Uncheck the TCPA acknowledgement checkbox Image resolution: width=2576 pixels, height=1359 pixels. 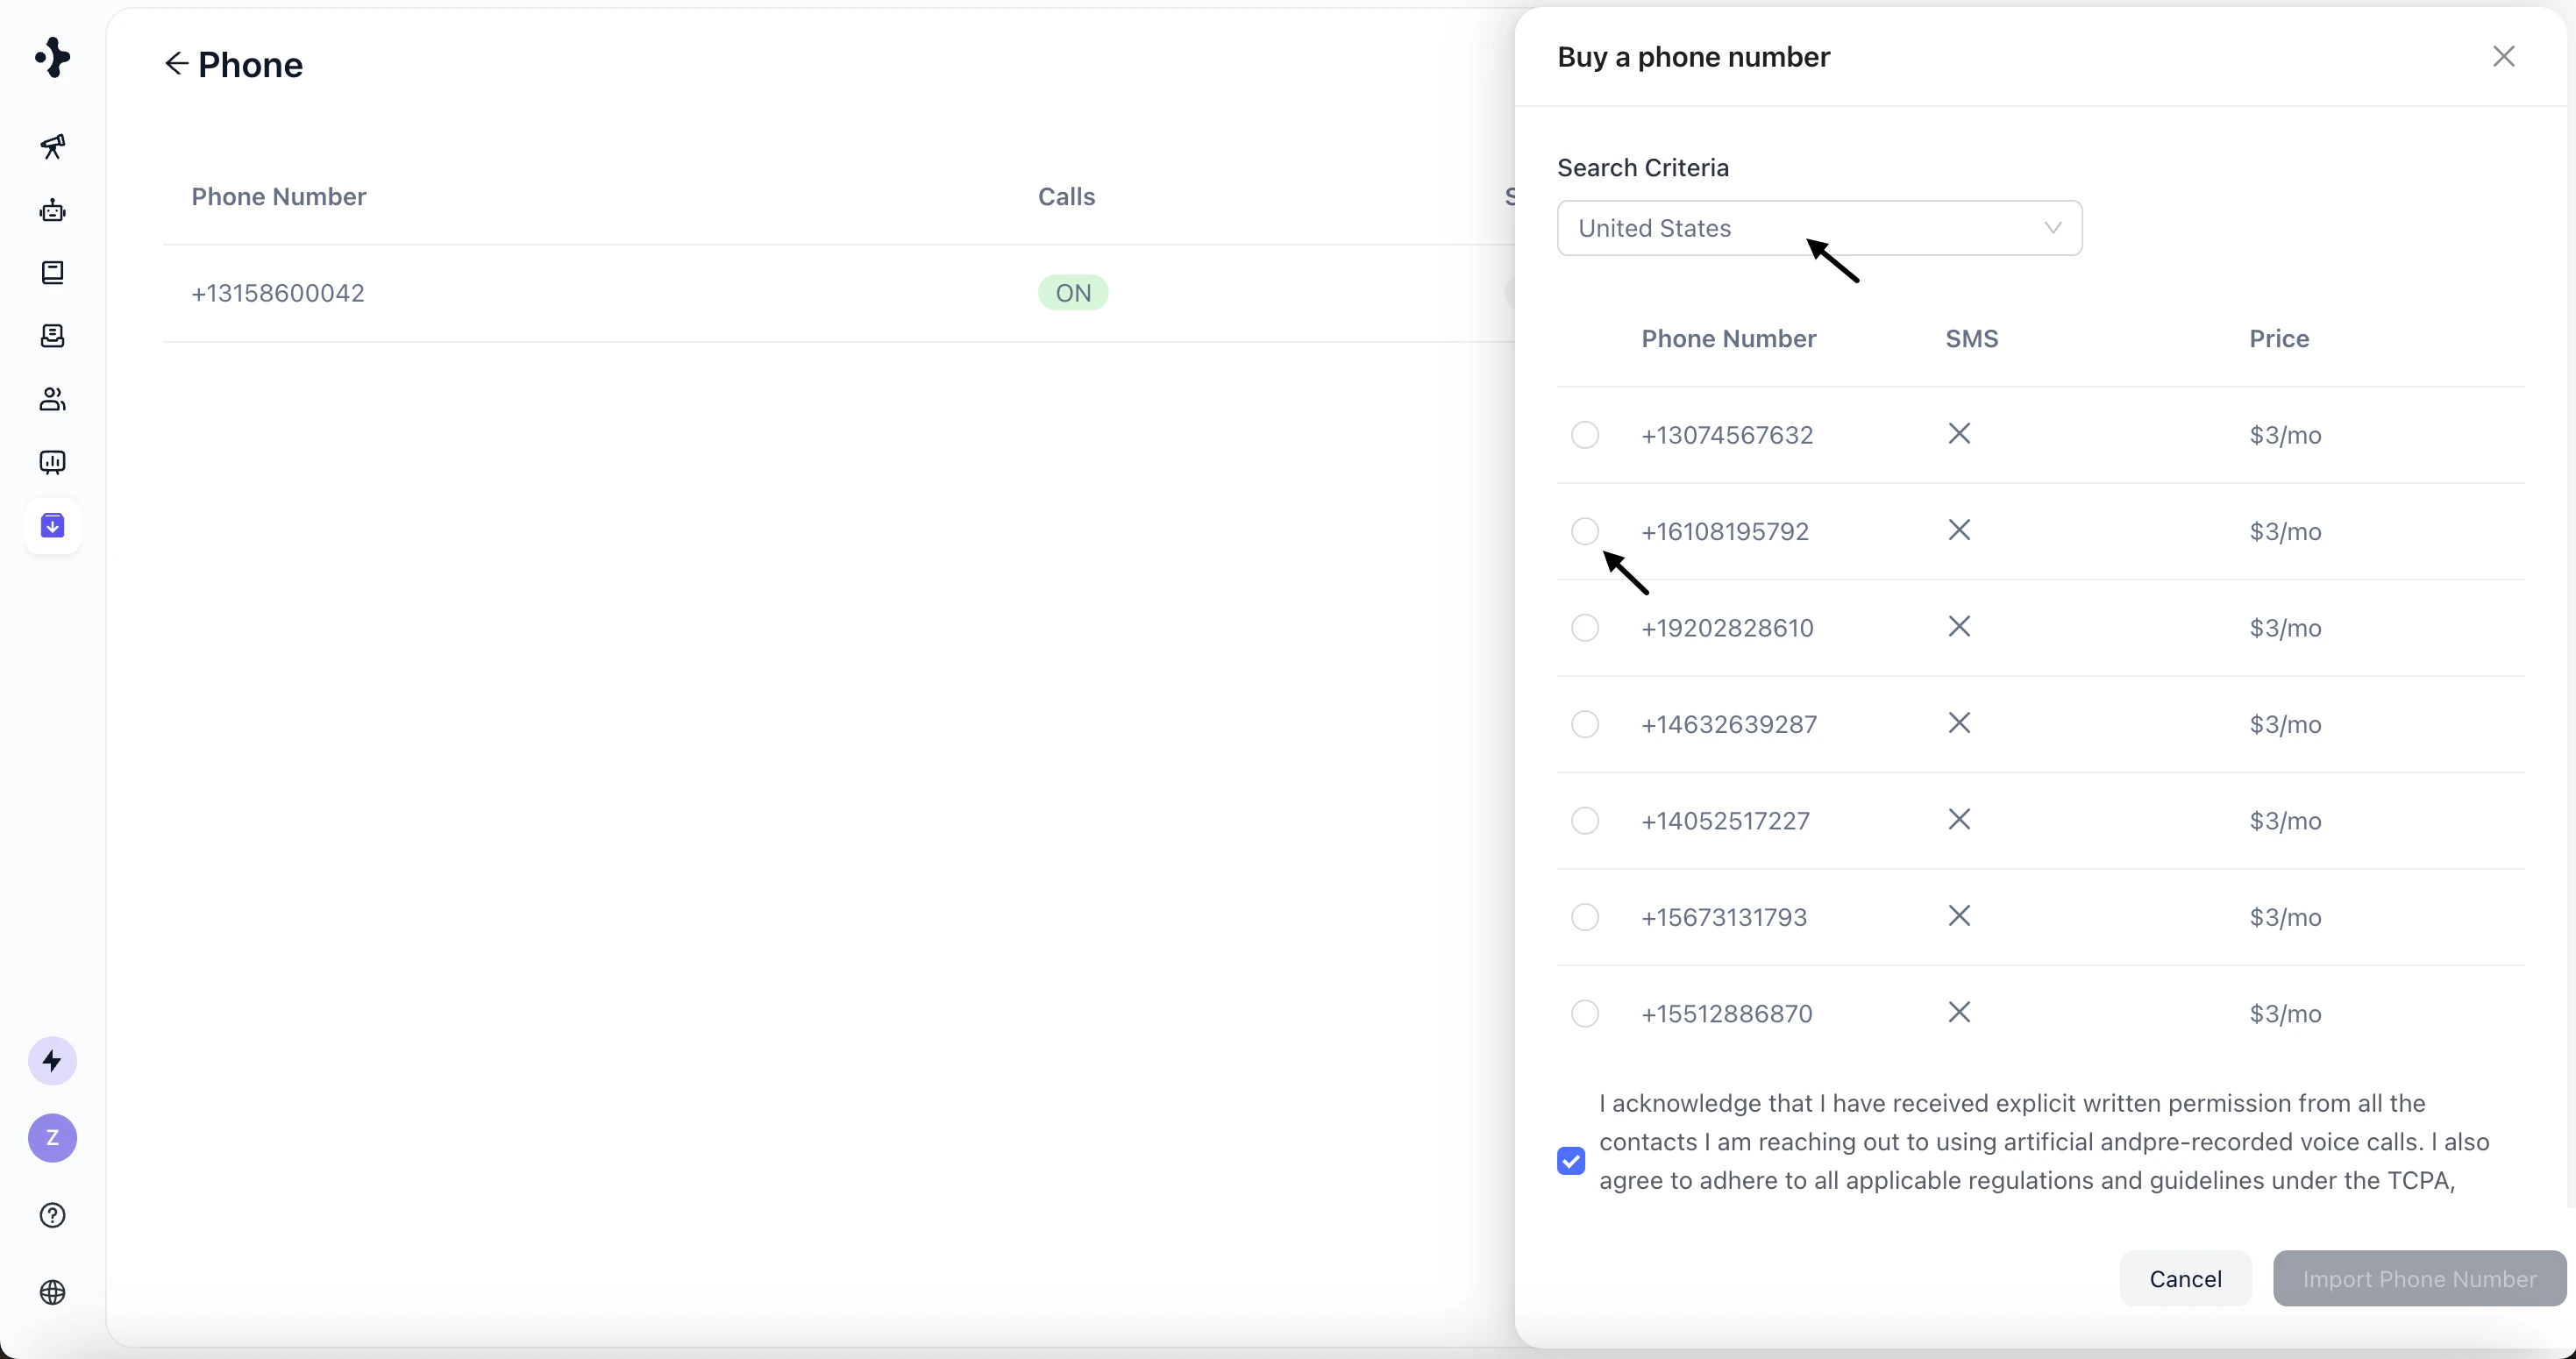1571,1161
